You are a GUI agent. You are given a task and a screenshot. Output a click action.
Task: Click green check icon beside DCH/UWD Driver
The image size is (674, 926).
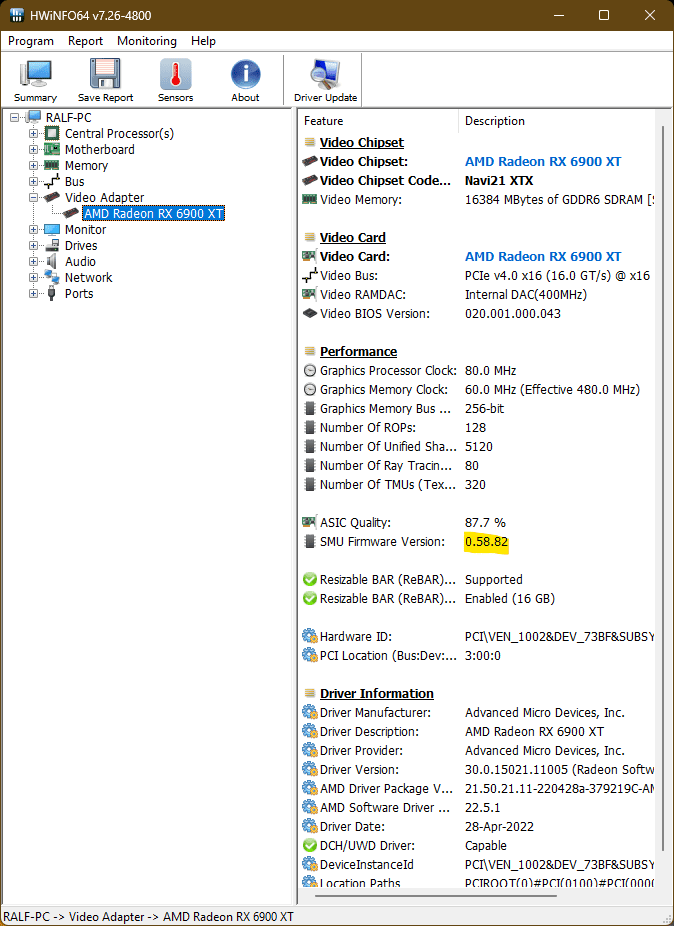tap(310, 845)
